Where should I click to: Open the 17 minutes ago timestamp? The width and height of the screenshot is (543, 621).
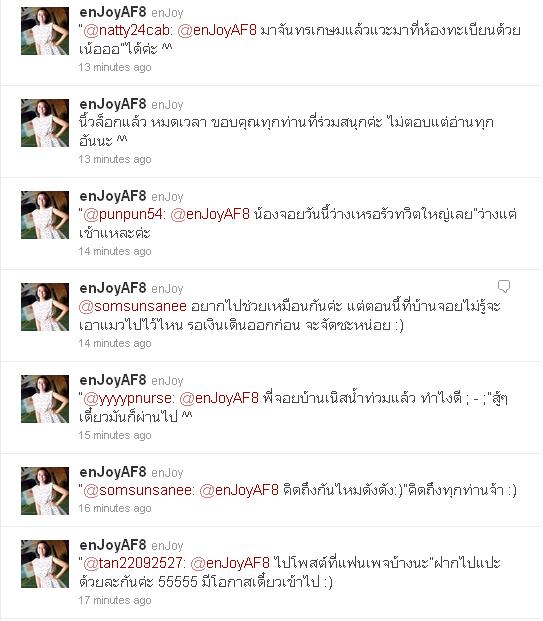[115, 600]
